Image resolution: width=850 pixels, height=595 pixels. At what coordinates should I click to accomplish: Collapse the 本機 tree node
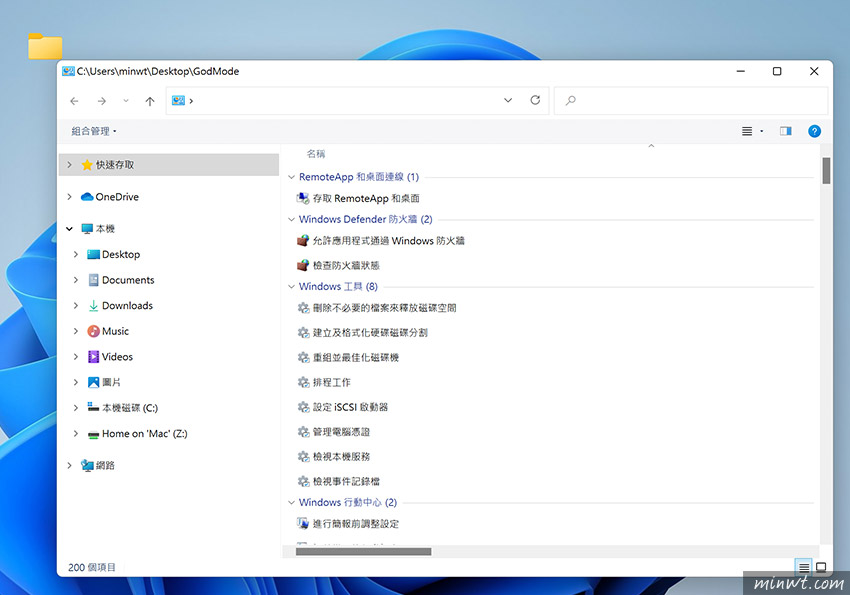pyautogui.click(x=69, y=229)
